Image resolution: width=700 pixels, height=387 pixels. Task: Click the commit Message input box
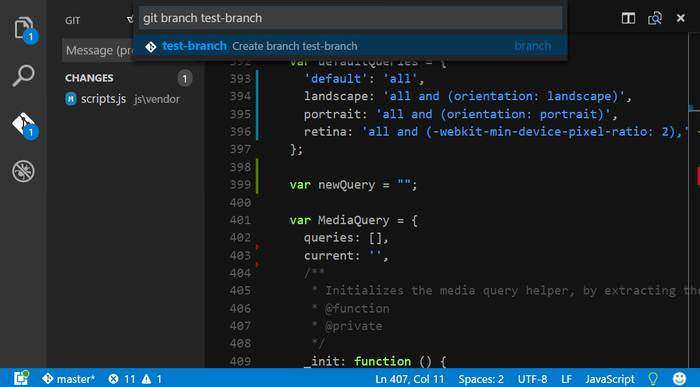pos(98,50)
